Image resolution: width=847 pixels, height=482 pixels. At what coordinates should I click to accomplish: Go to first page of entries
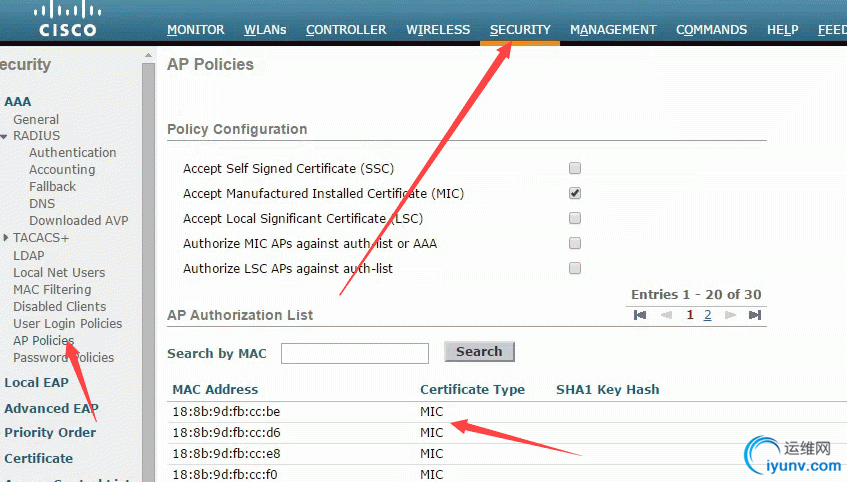[640, 315]
